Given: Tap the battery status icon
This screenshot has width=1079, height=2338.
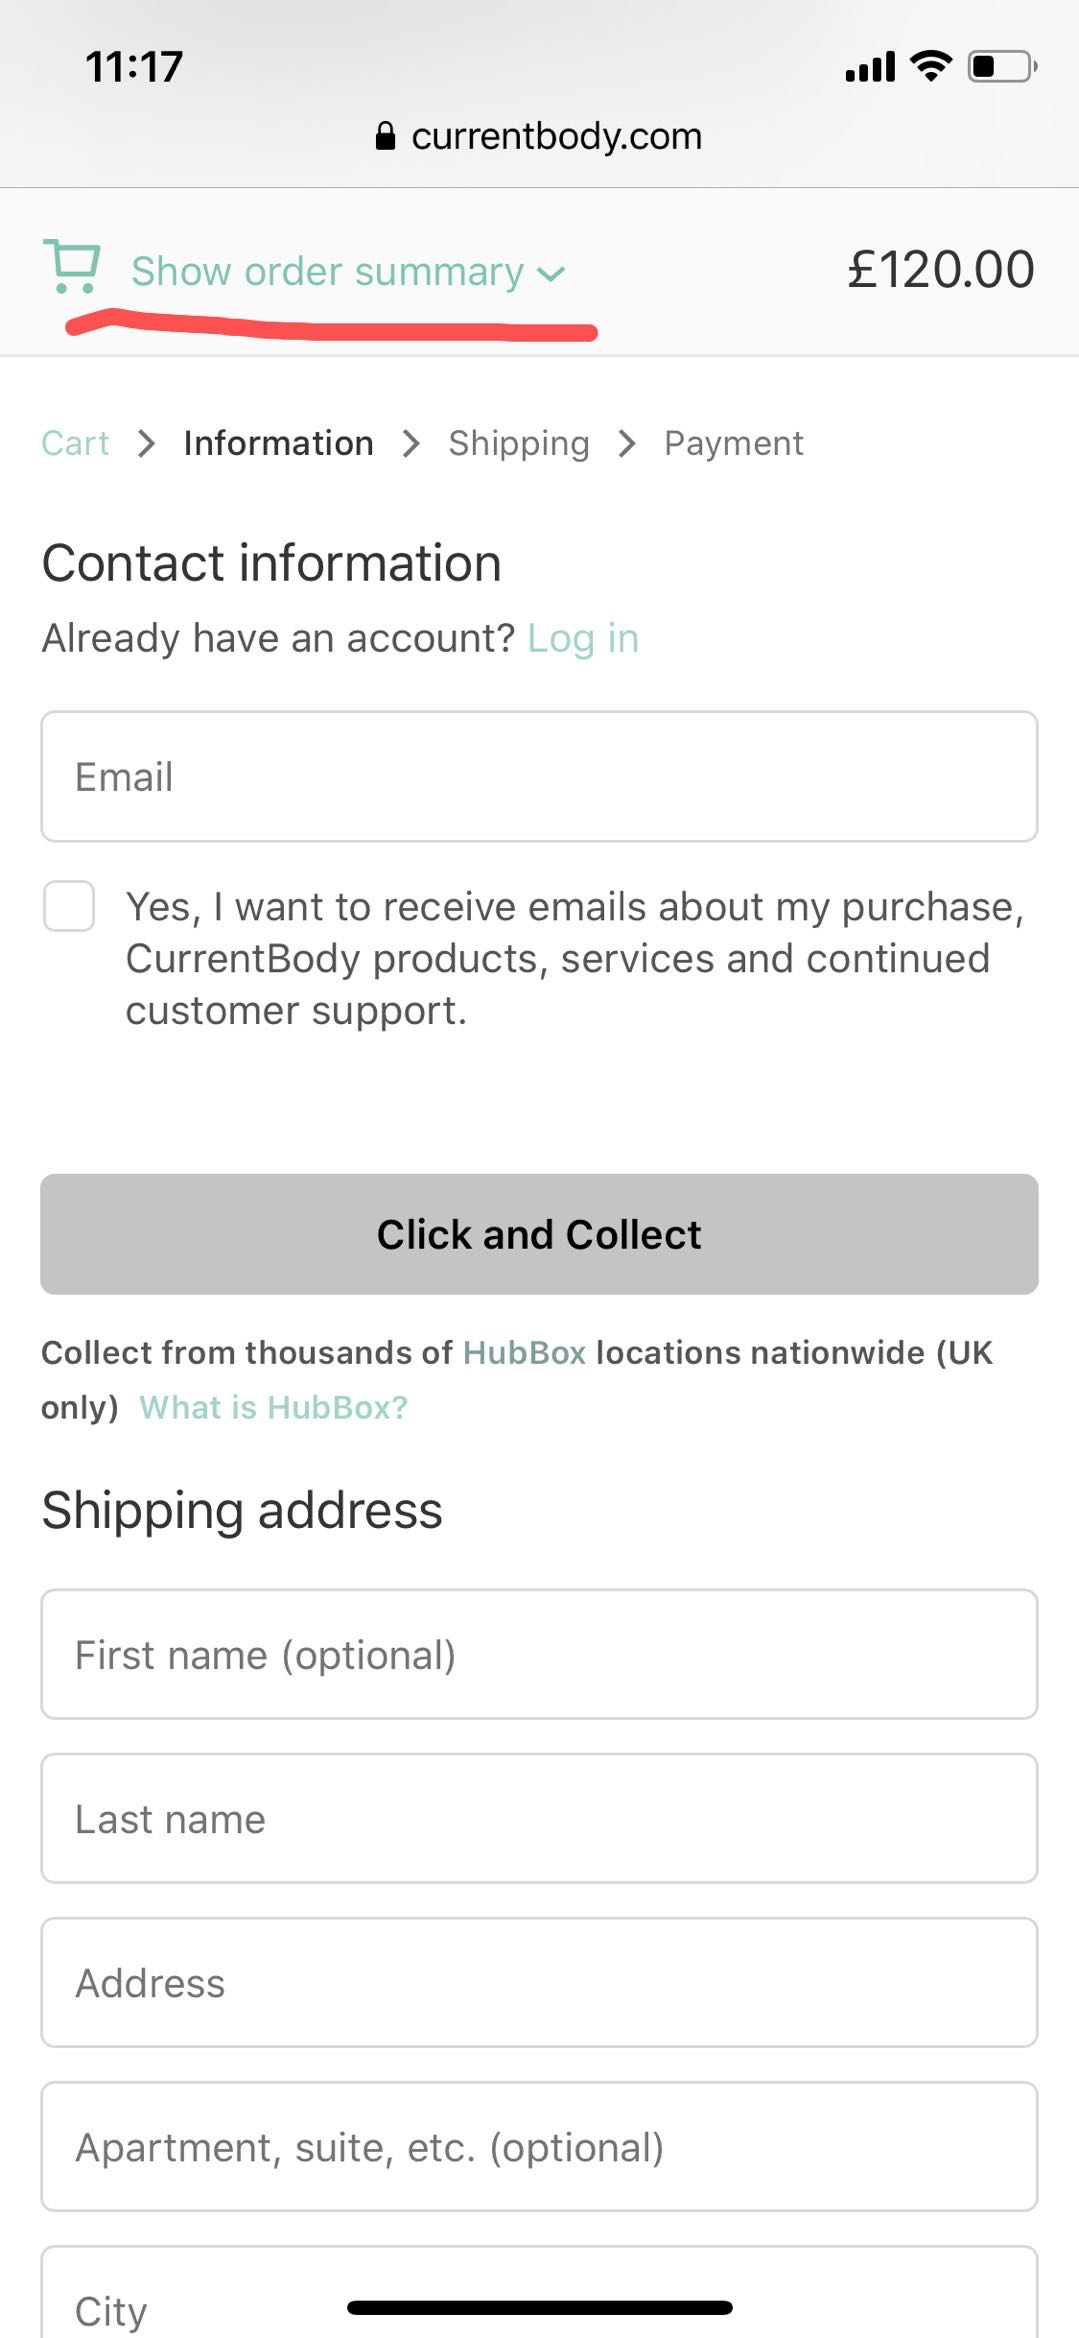Looking at the screenshot, I should click(1002, 67).
